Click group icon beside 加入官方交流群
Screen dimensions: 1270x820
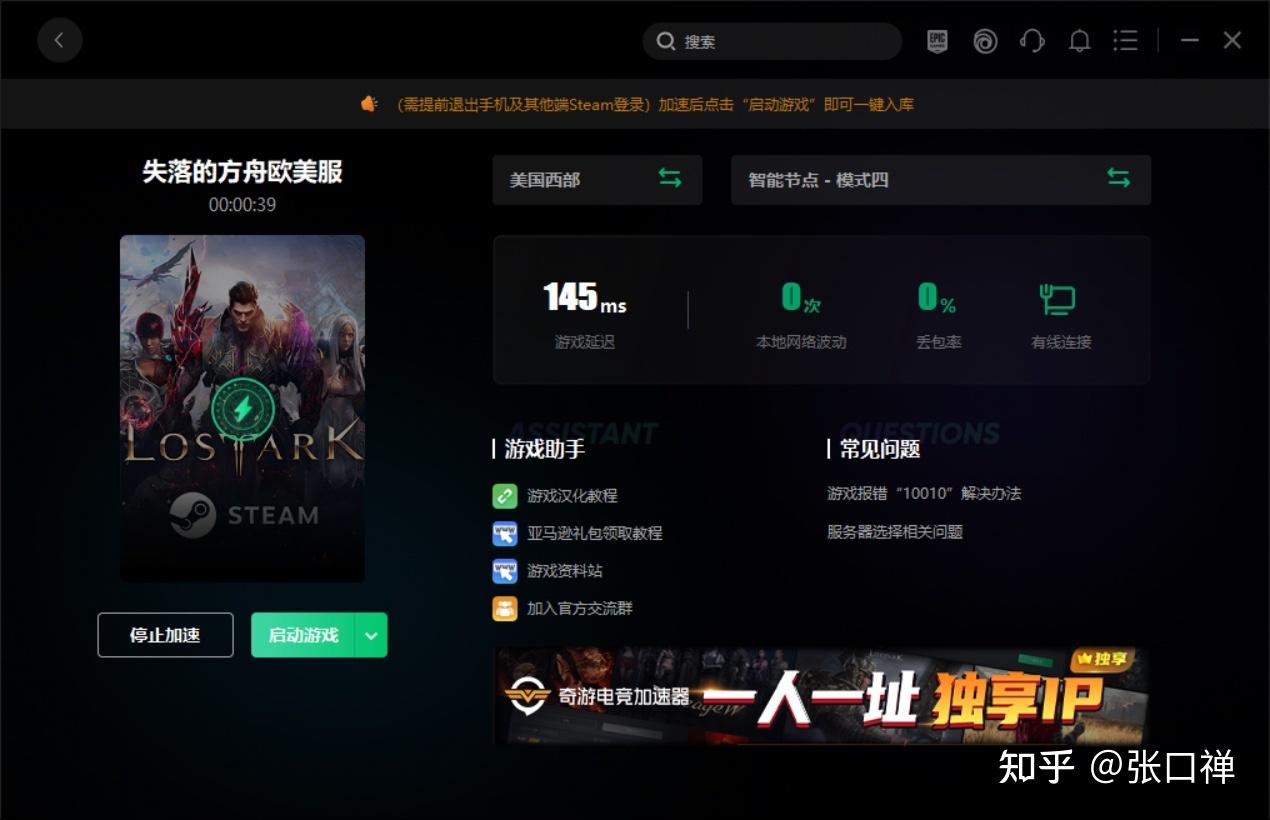click(505, 608)
